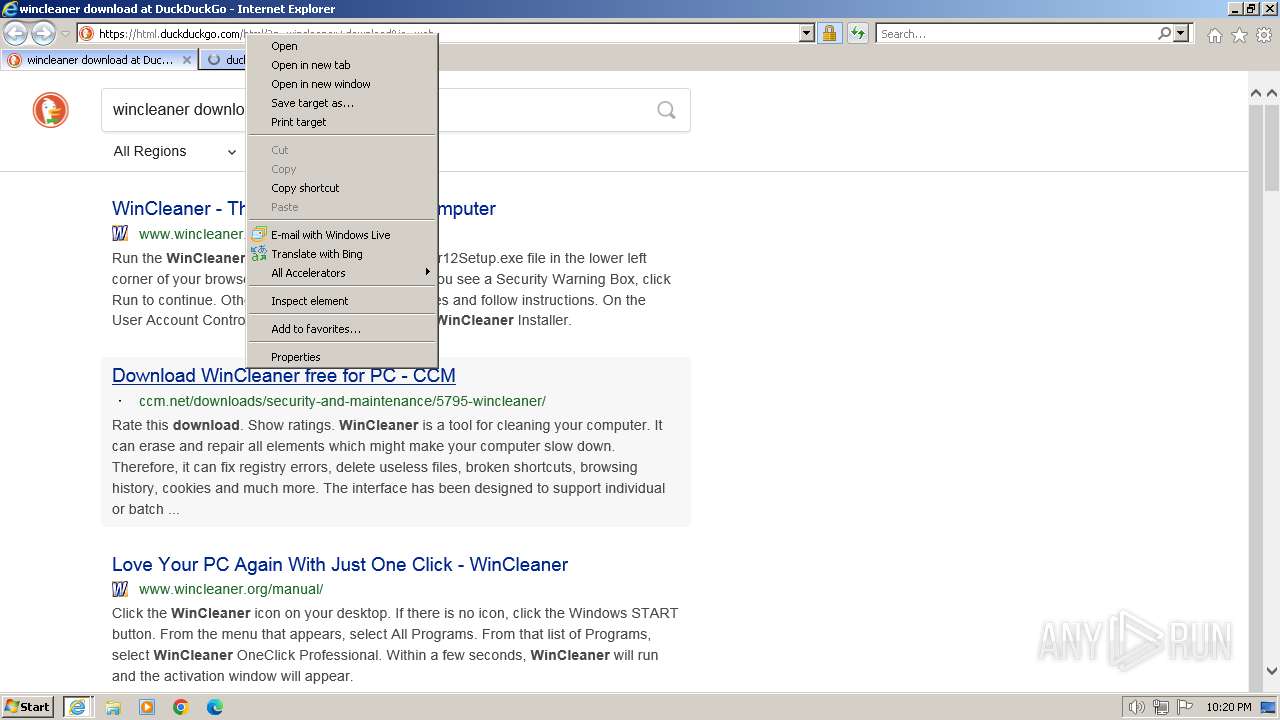Open the All Regions dropdown
This screenshot has height=720, width=1280.
[175, 151]
